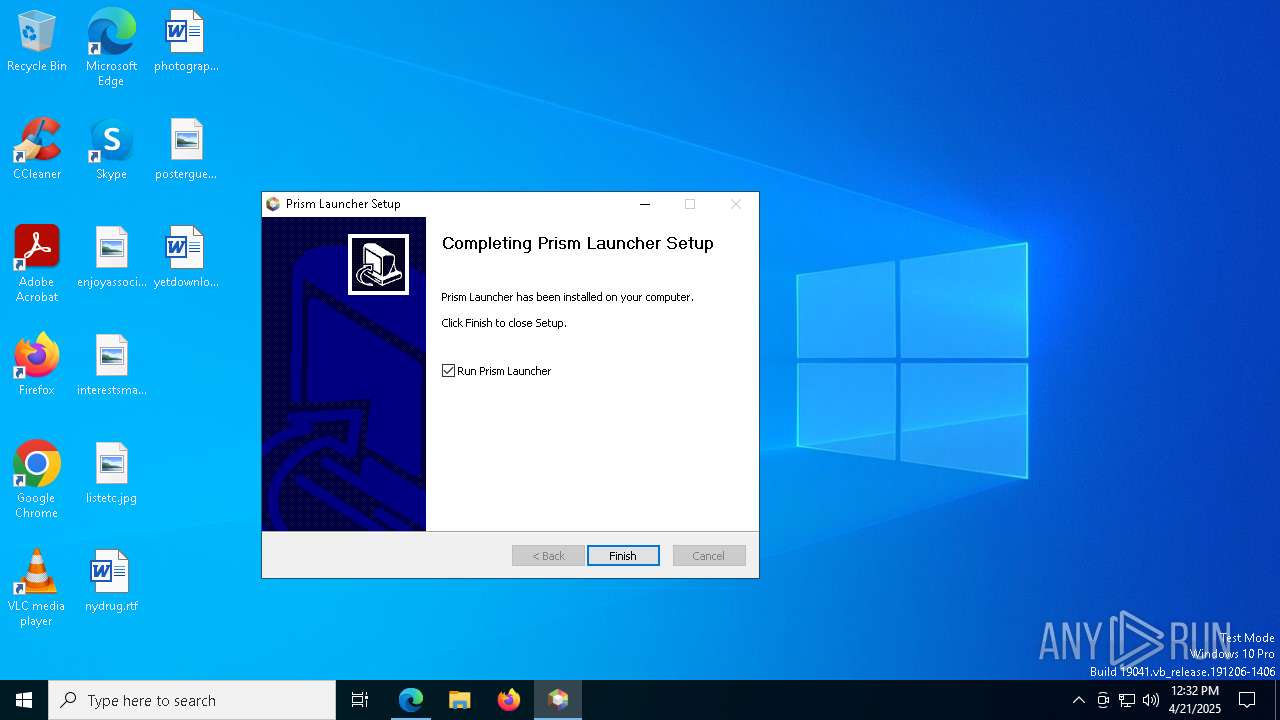Select the postergue... image file icon

[x=186, y=150]
